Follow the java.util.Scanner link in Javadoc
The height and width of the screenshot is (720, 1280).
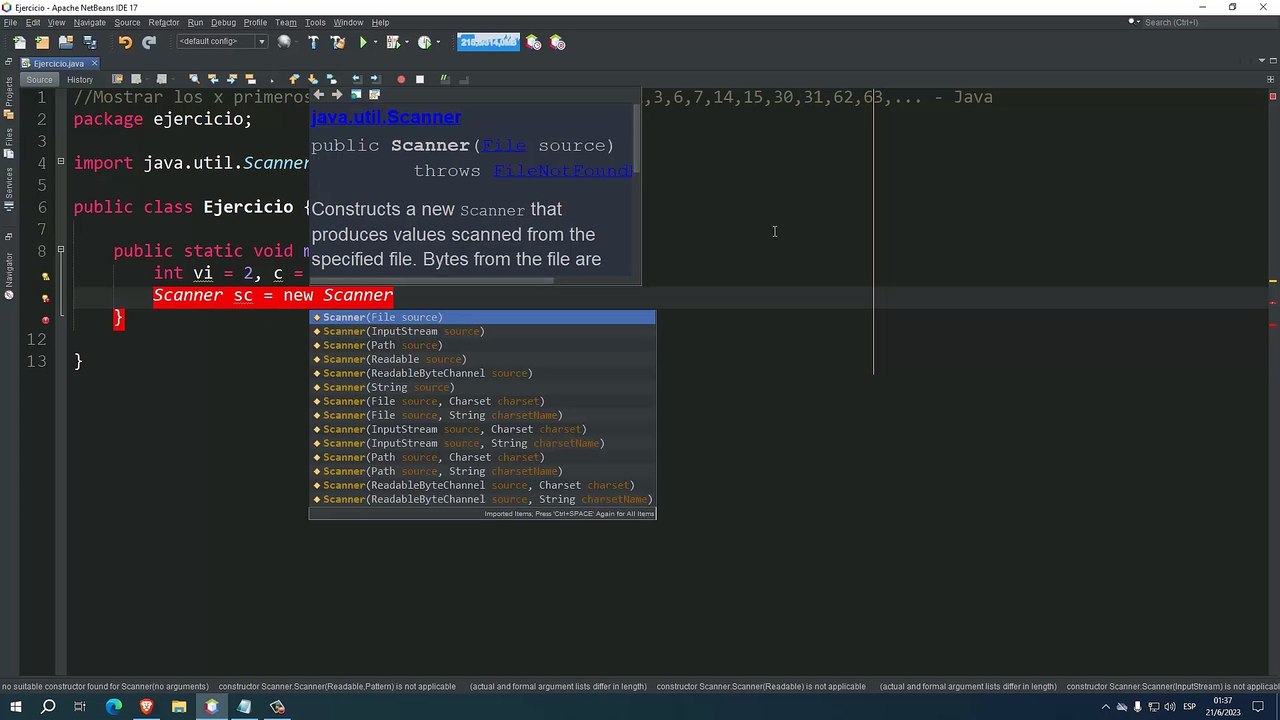[386, 117]
